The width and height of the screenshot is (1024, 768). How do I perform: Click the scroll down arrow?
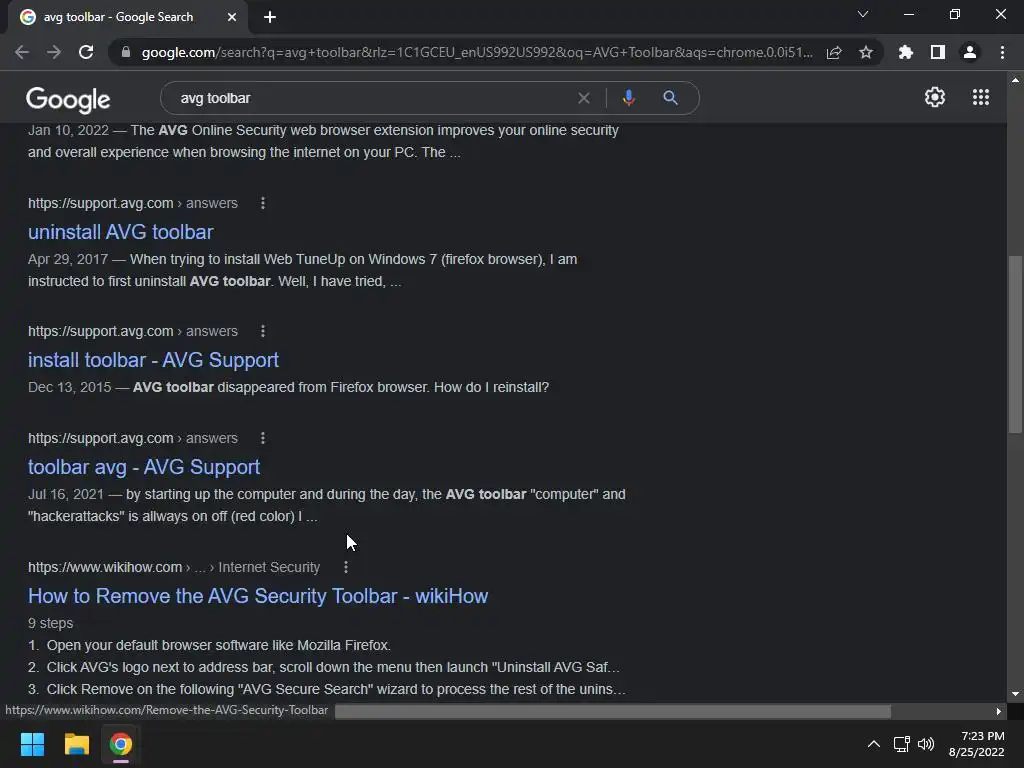click(1015, 694)
